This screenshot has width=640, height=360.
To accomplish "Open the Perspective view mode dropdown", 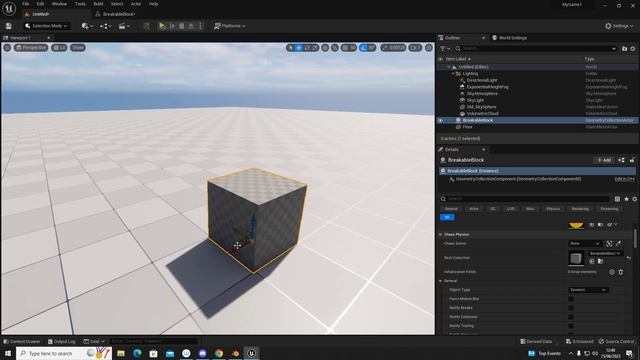I will click(31, 48).
